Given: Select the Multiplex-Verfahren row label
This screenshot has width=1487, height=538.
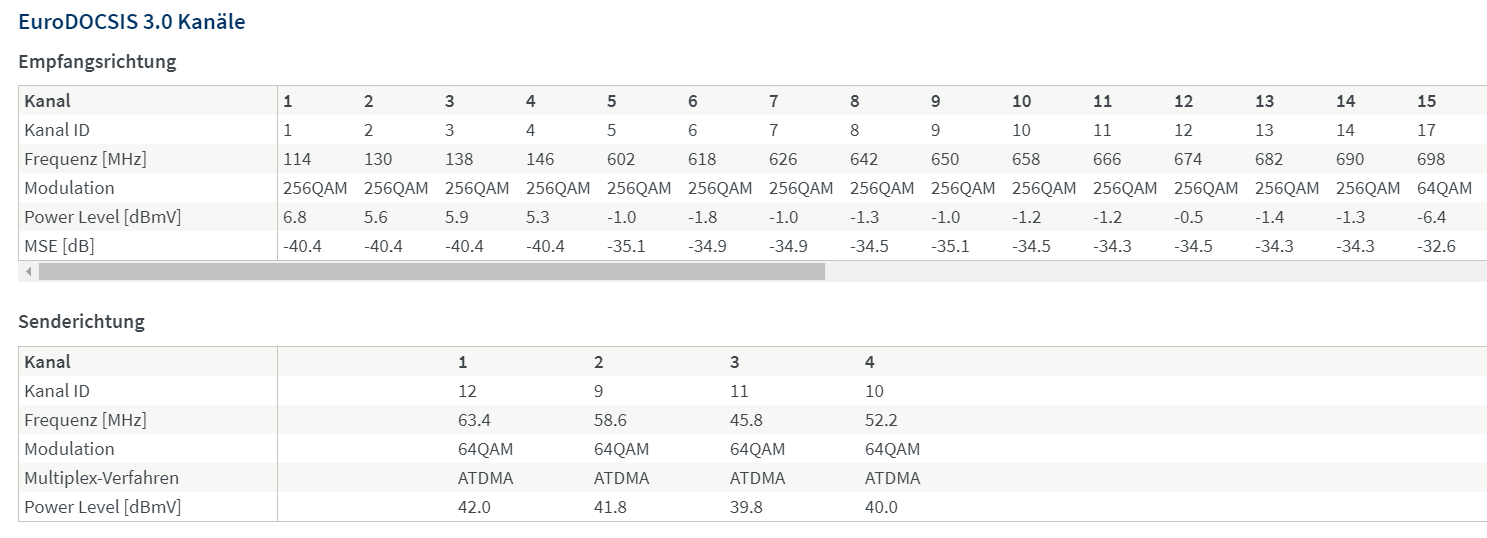Looking at the screenshot, I should pyautogui.click(x=101, y=478).
